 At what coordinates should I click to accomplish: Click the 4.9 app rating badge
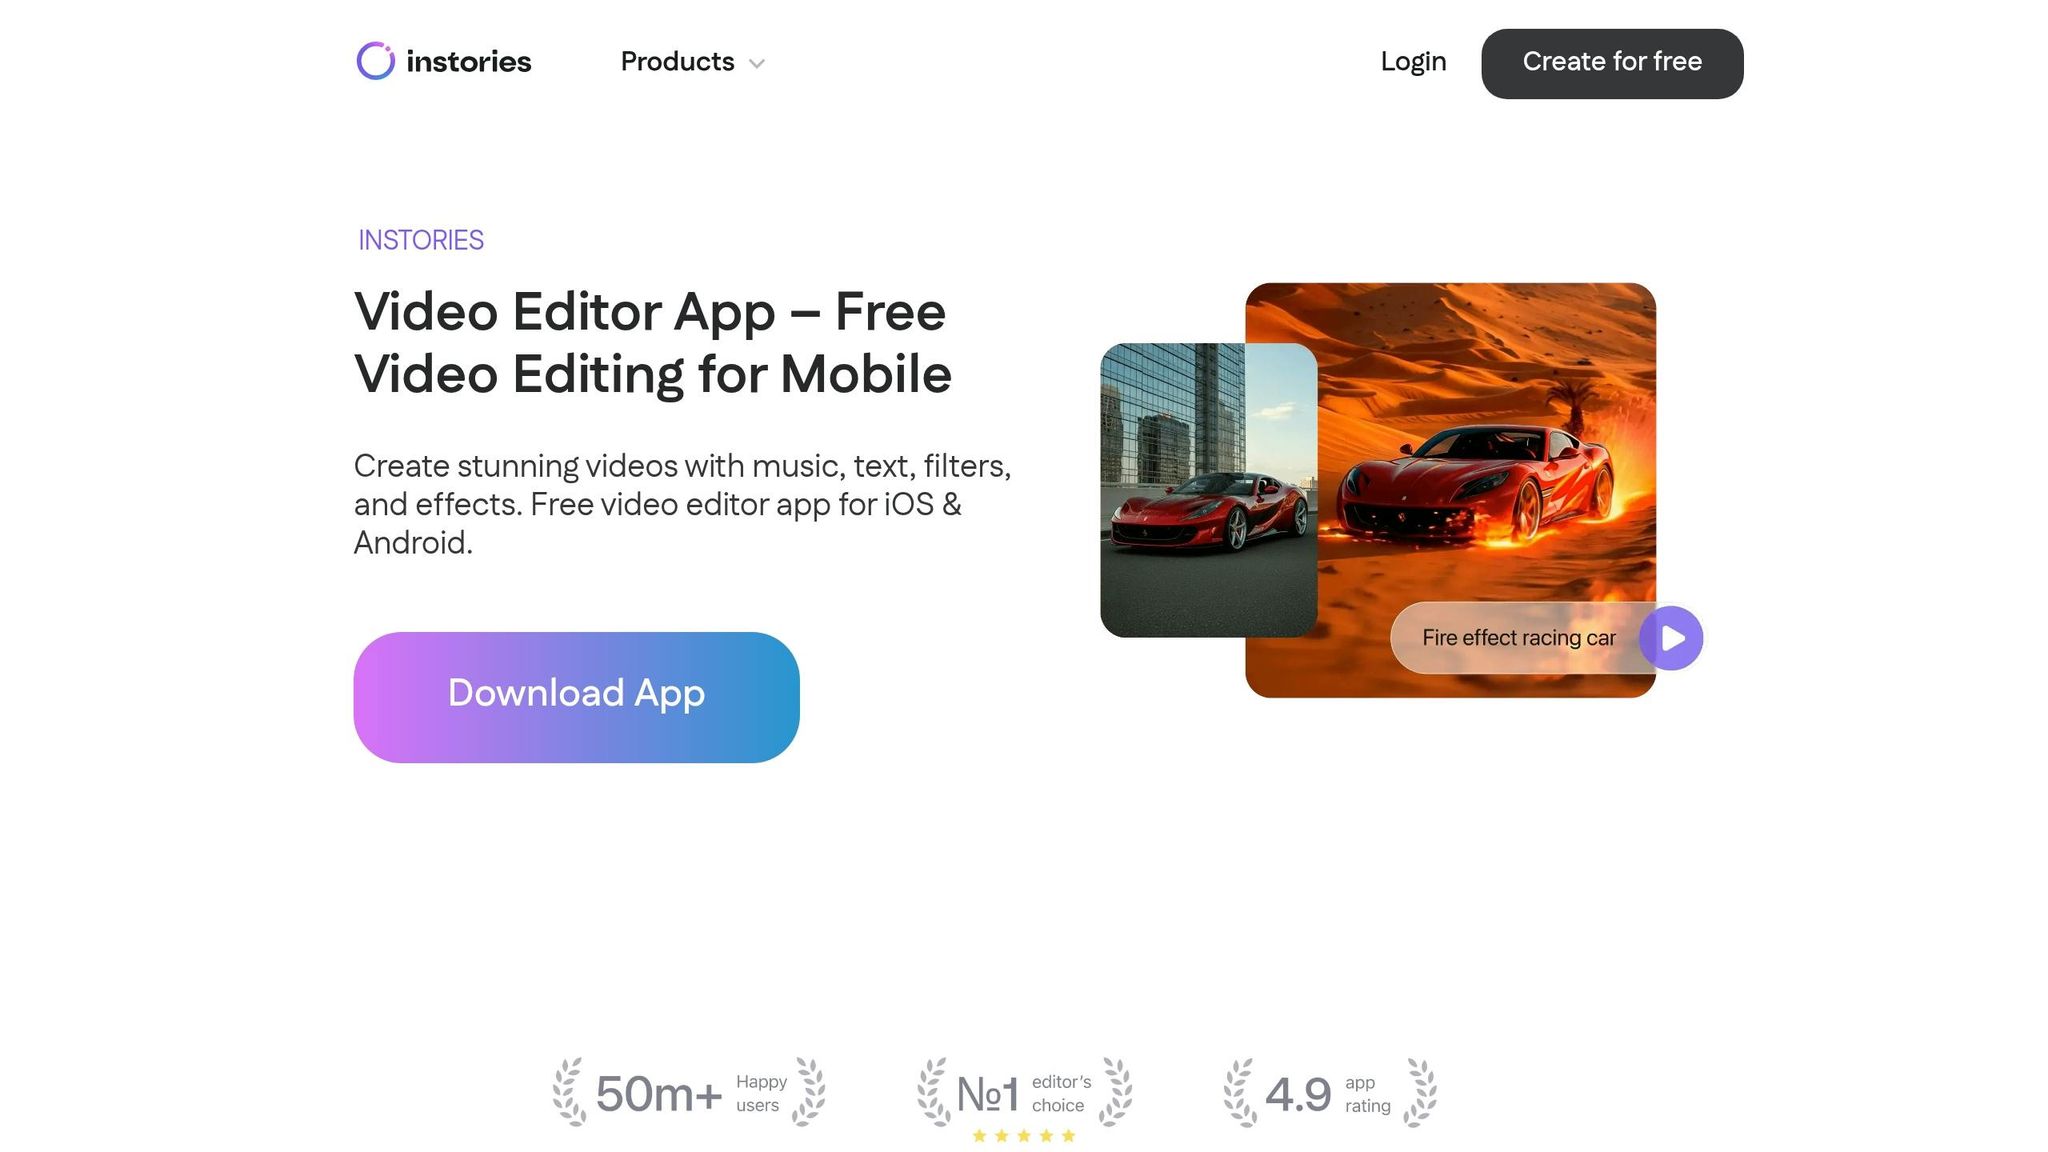pos(1330,1093)
